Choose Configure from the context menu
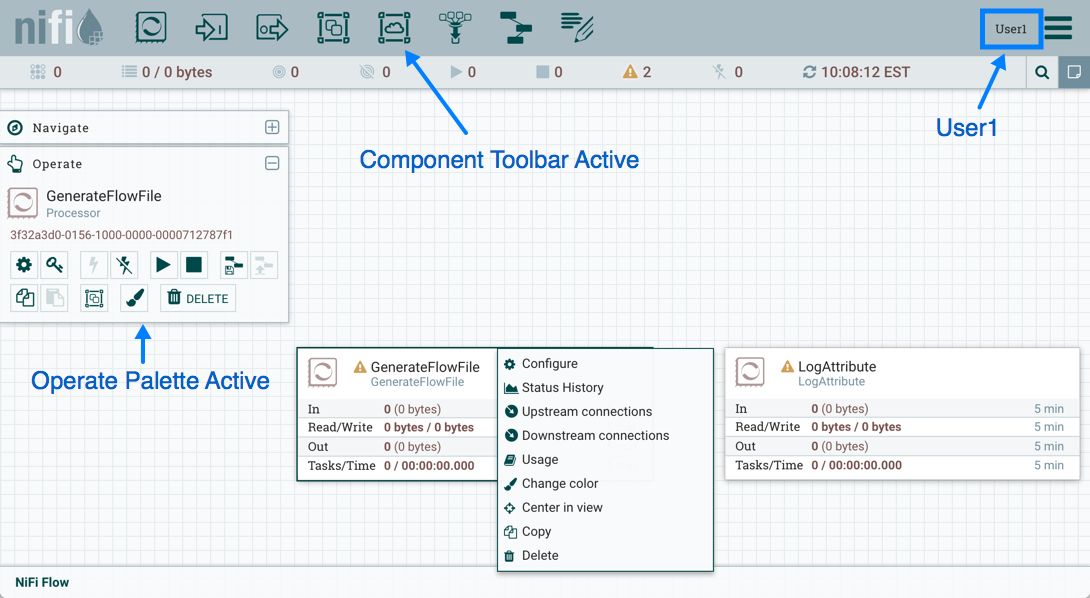The image size is (1090, 598). tap(549, 364)
